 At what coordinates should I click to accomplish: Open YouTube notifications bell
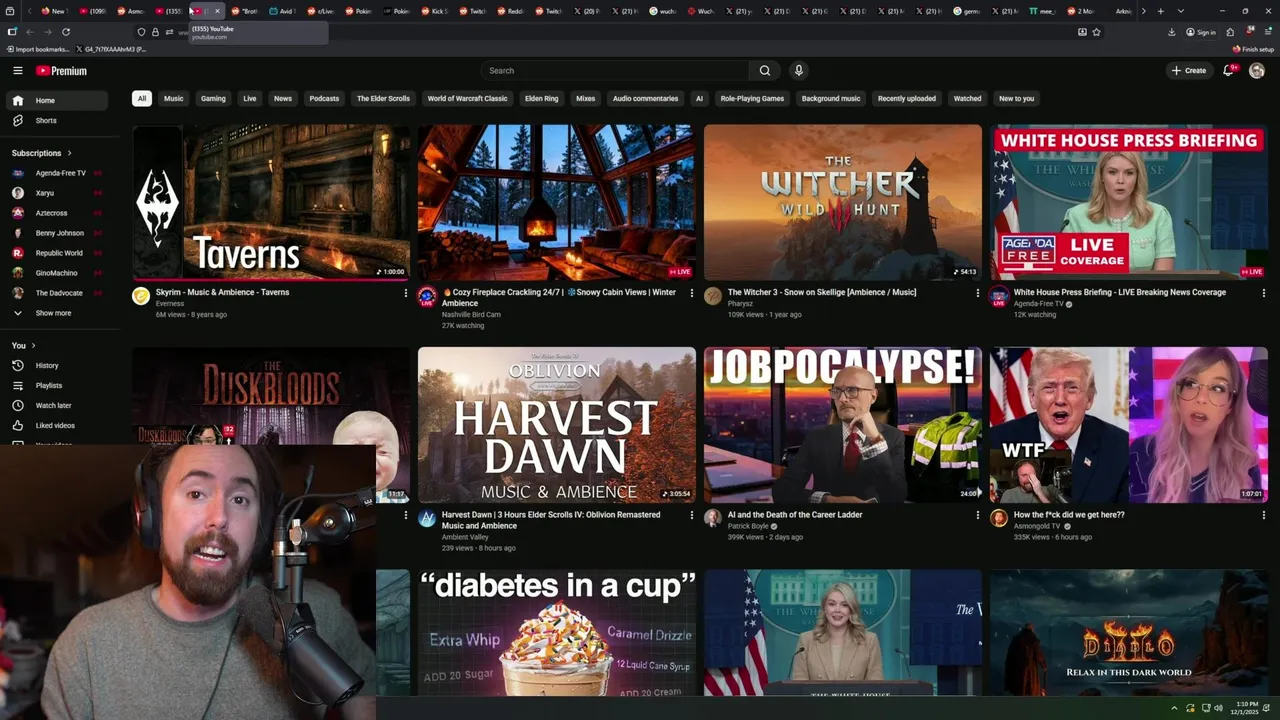[1229, 70]
